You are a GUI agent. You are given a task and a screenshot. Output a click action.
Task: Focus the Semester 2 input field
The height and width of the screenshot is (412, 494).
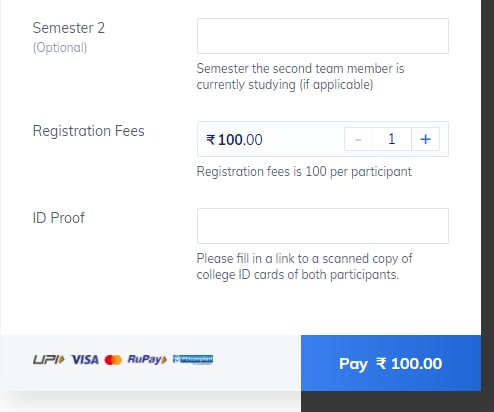click(323, 36)
